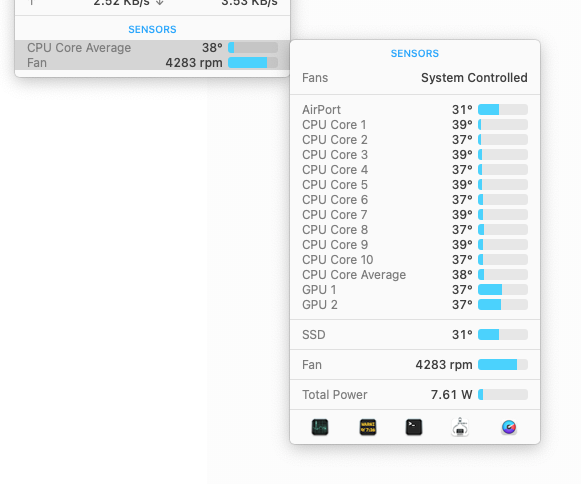This screenshot has height=484, width=581.
Task: Click the SENSORS heading in the left panel
Action: click(x=152, y=30)
